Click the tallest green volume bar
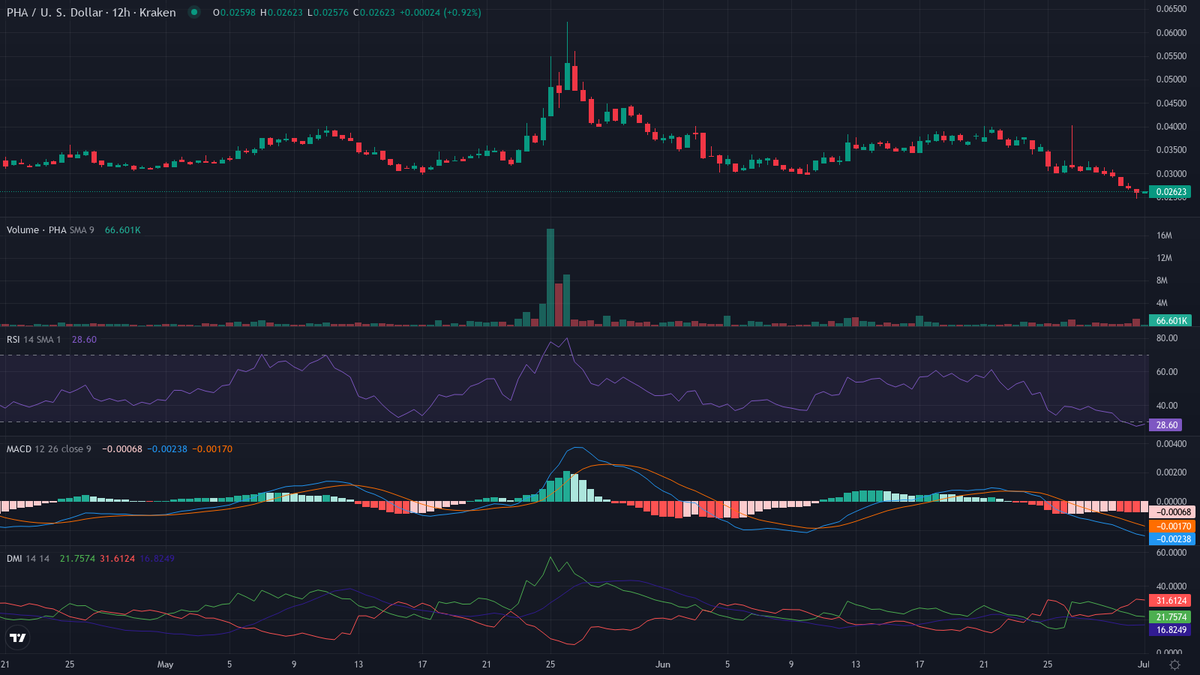This screenshot has height=675, width=1200. point(550,277)
